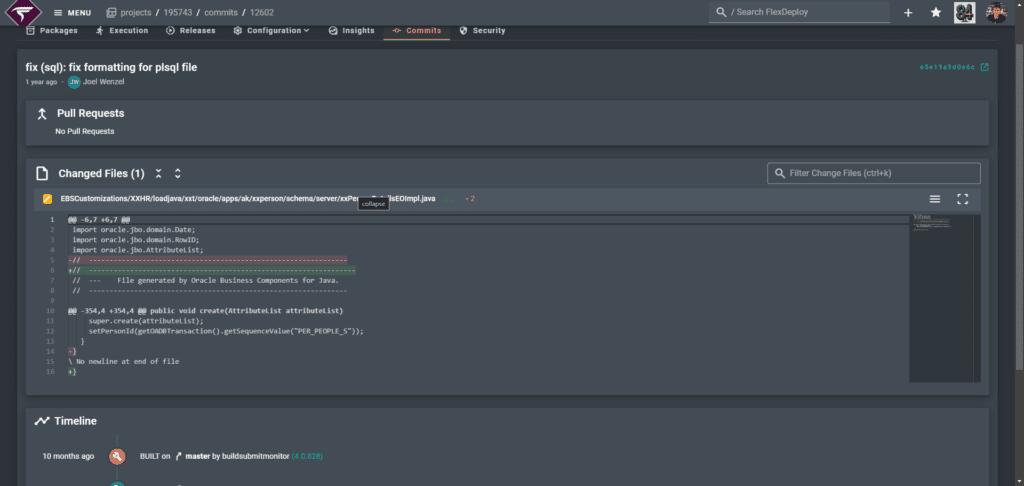1024x486 pixels.
Task: Focus Filter Change Files field
Action: tap(874, 173)
